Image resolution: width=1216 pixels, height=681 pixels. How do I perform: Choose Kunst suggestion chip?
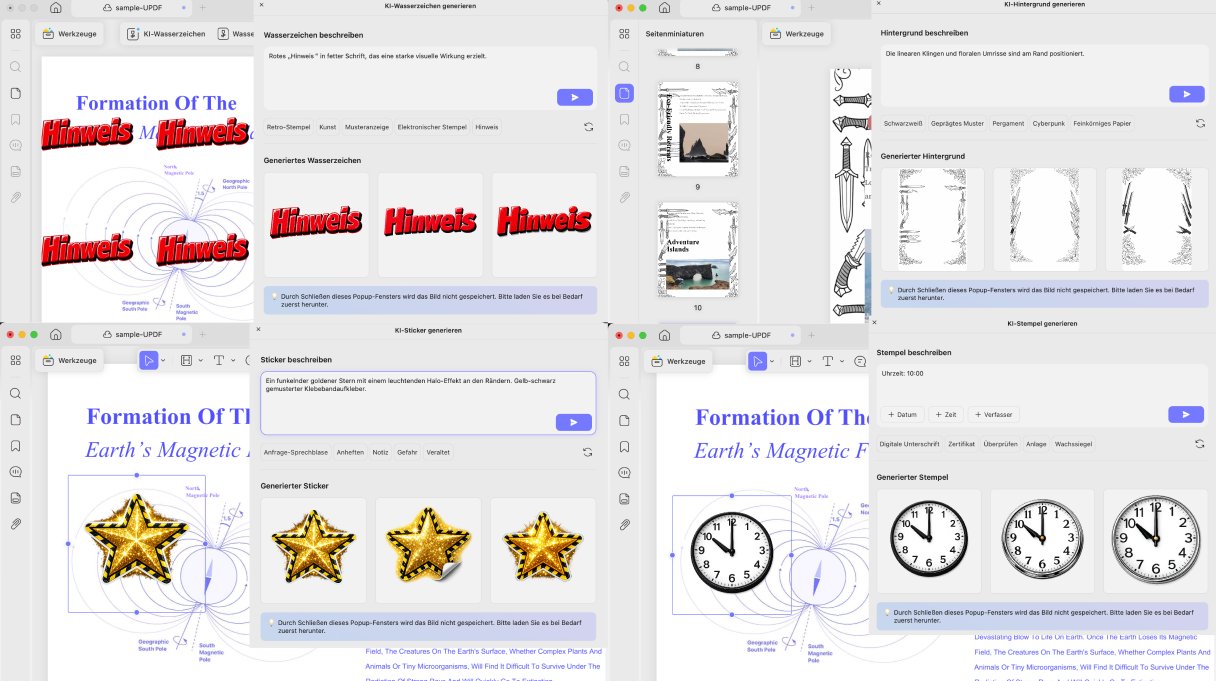(328, 127)
